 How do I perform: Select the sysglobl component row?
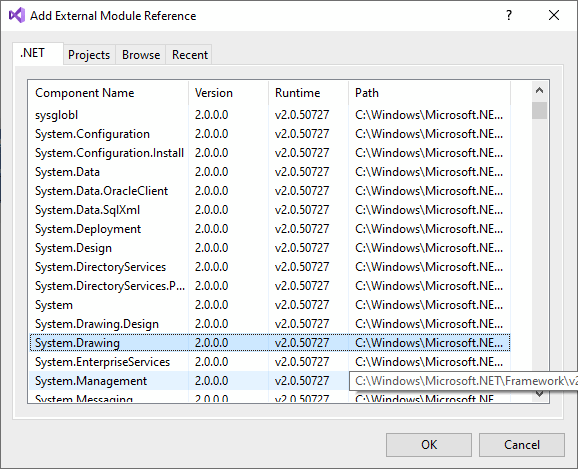(x=270, y=115)
